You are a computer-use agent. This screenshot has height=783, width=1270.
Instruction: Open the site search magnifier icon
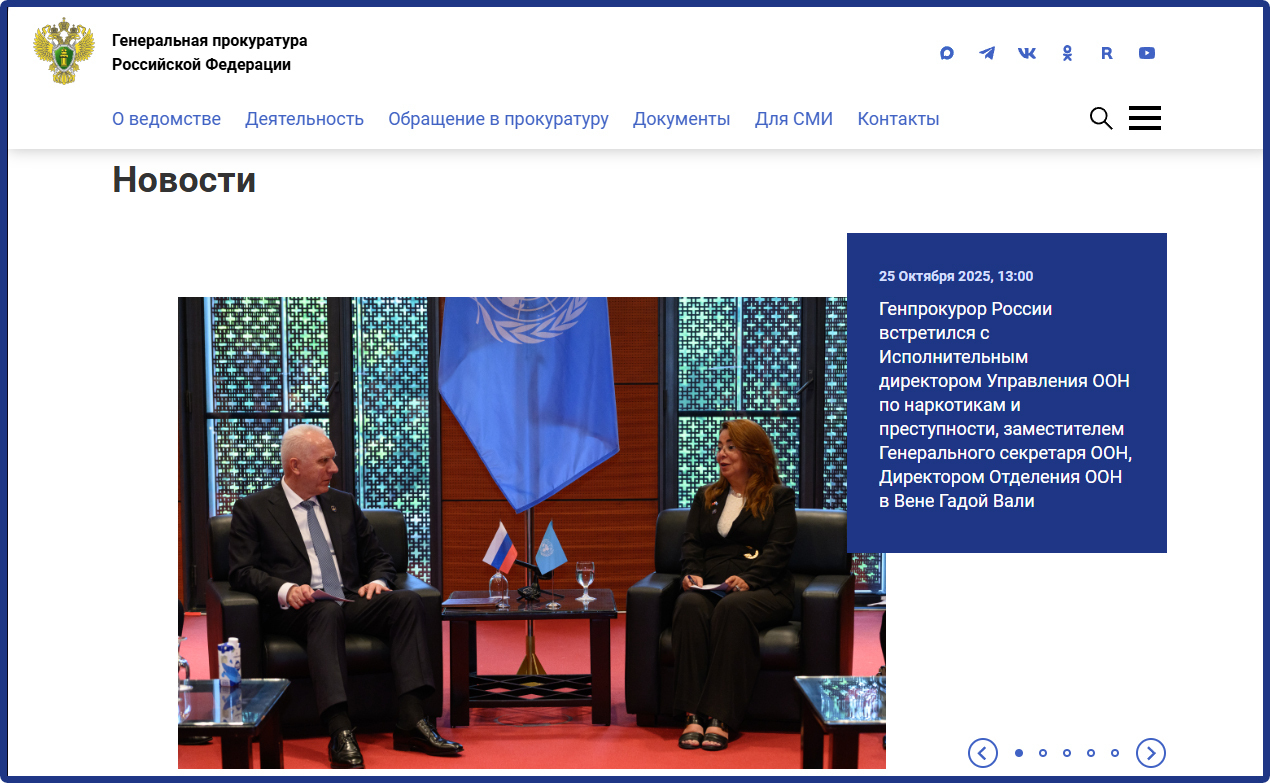(1100, 118)
